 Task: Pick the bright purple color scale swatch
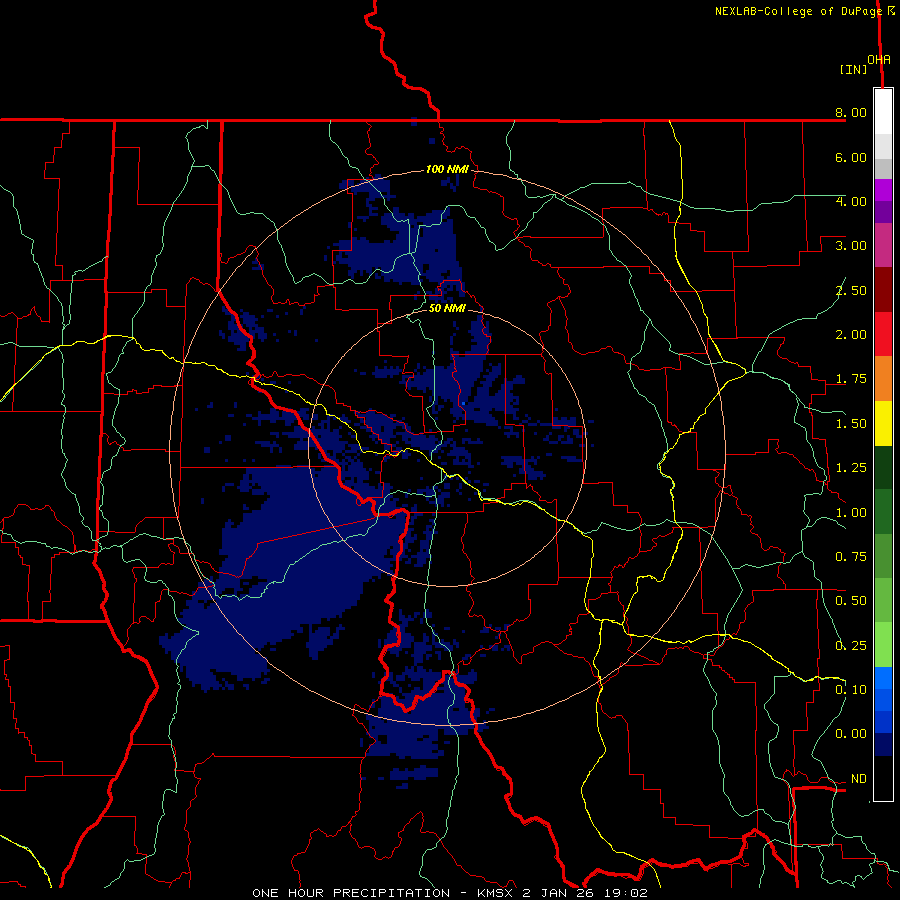(x=883, y=190)
